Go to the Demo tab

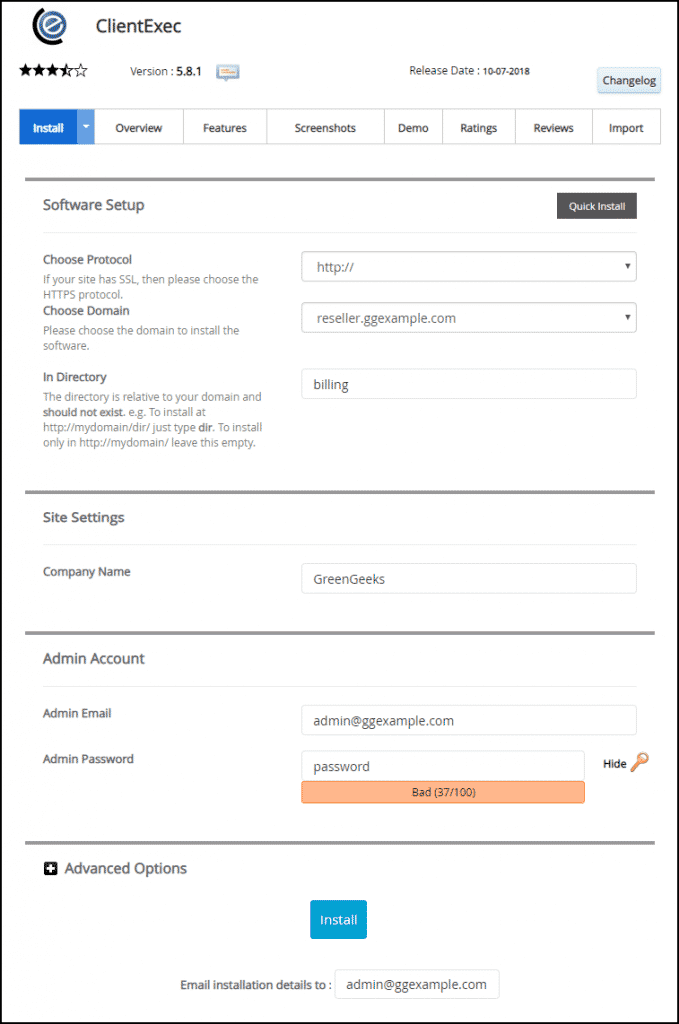click(413, 128)
